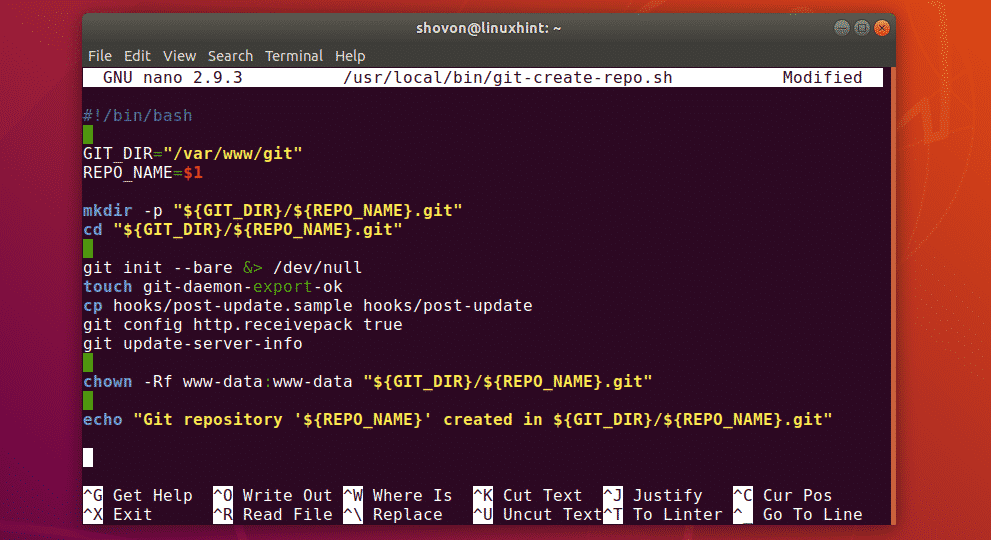
Task: Open the File menu
Action: (100, 56)
